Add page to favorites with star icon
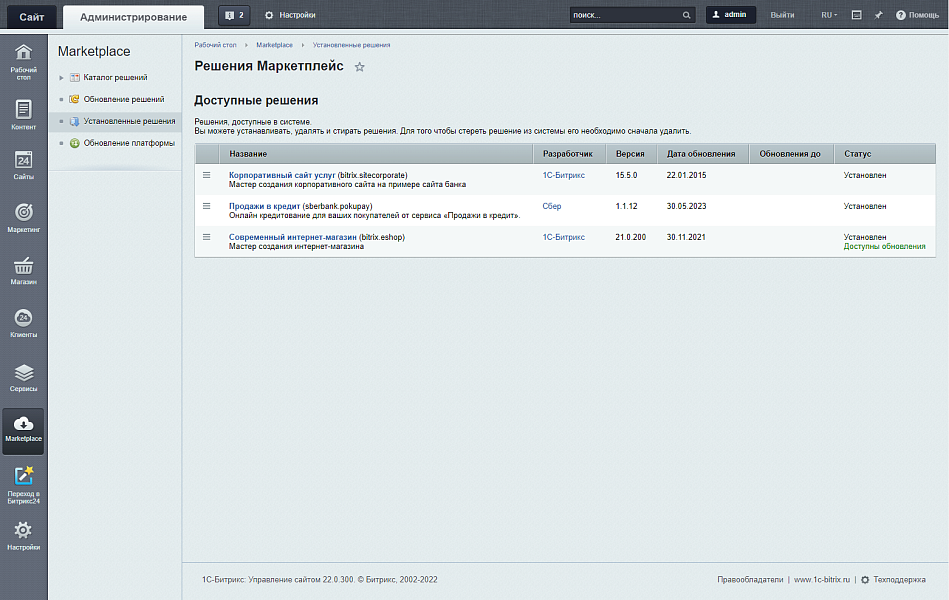The height and width of the screenshot is (600, 949). pyautogui.click(x=360, y=67)
